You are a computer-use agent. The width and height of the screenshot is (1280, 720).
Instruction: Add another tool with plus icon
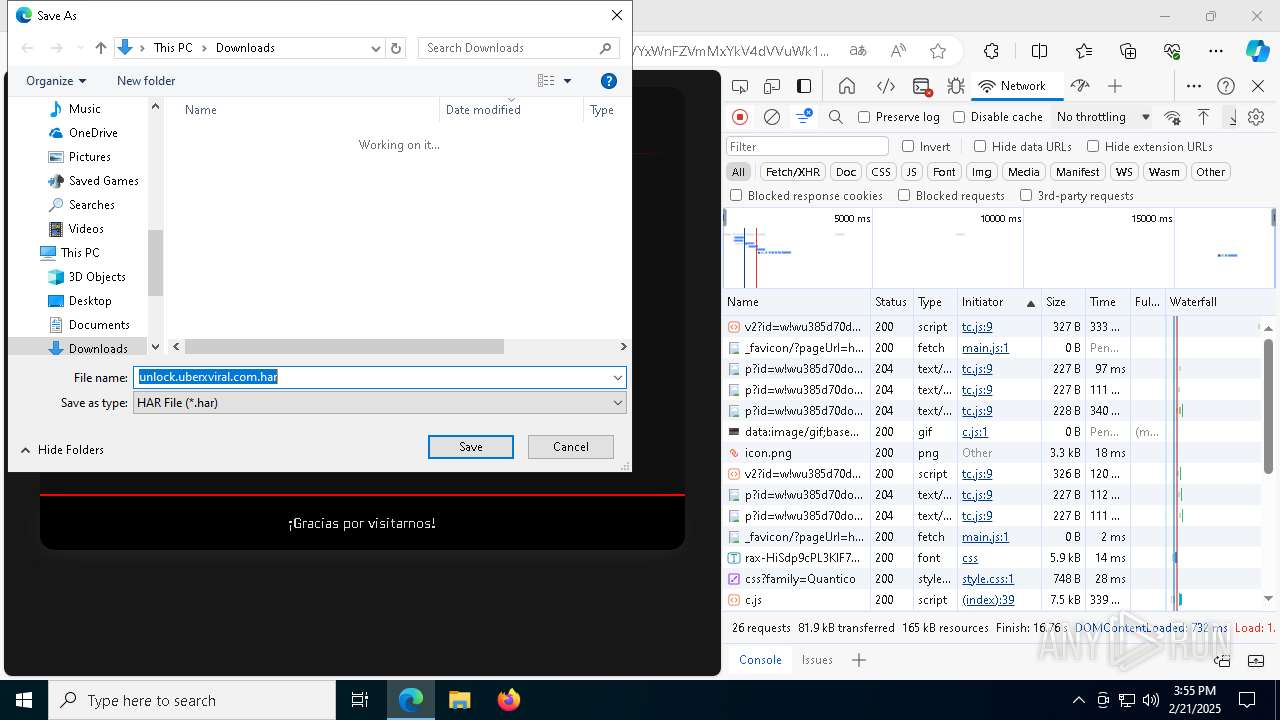(x=1115, y=86)
